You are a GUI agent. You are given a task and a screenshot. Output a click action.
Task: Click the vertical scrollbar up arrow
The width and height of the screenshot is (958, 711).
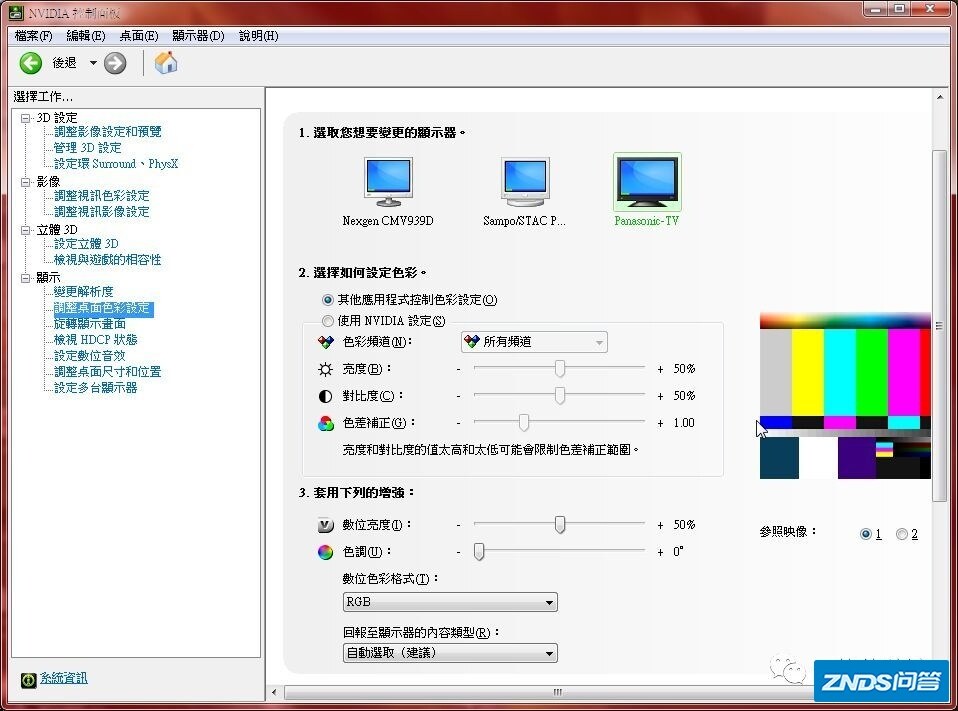click(x=940, y=97)
